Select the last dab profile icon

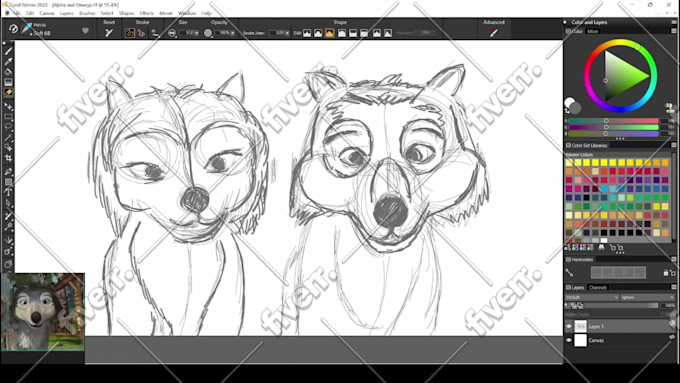[x=388, y=33]
